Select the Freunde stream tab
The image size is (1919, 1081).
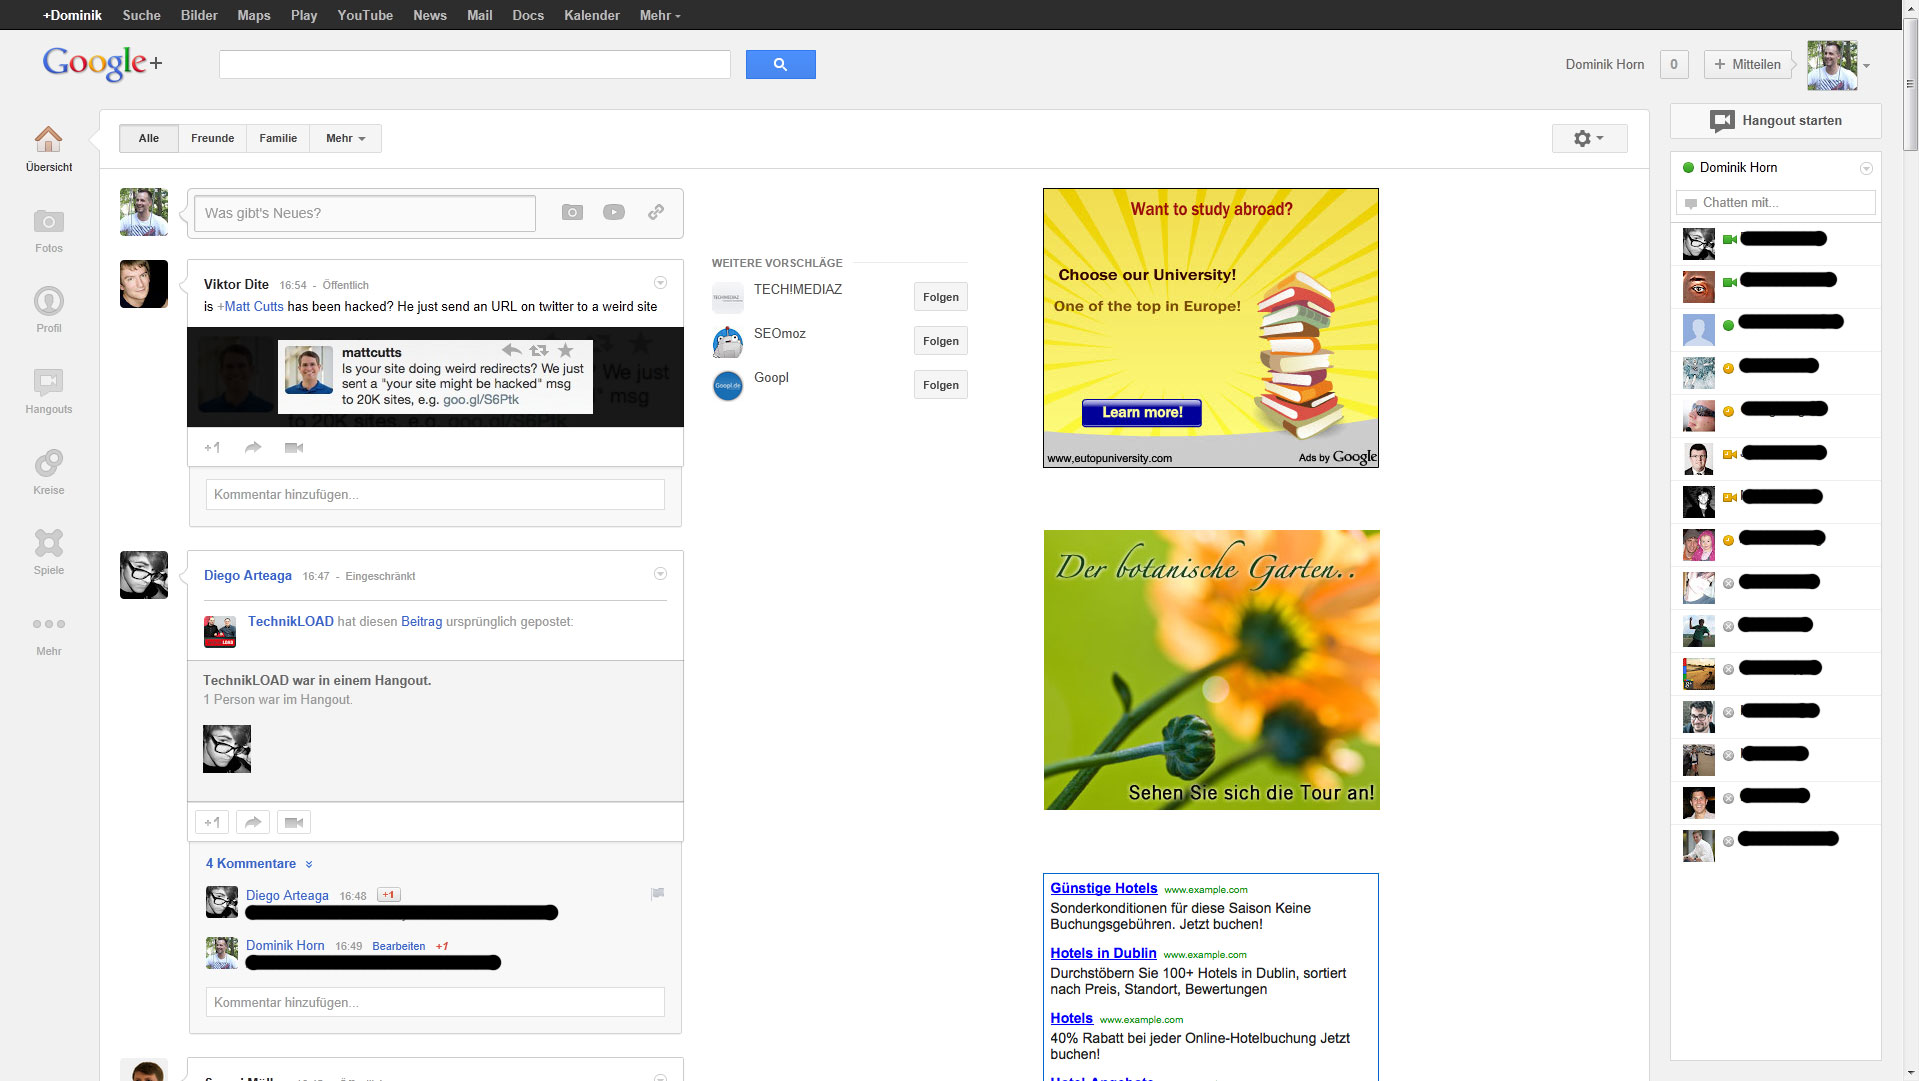click(213, 138)
